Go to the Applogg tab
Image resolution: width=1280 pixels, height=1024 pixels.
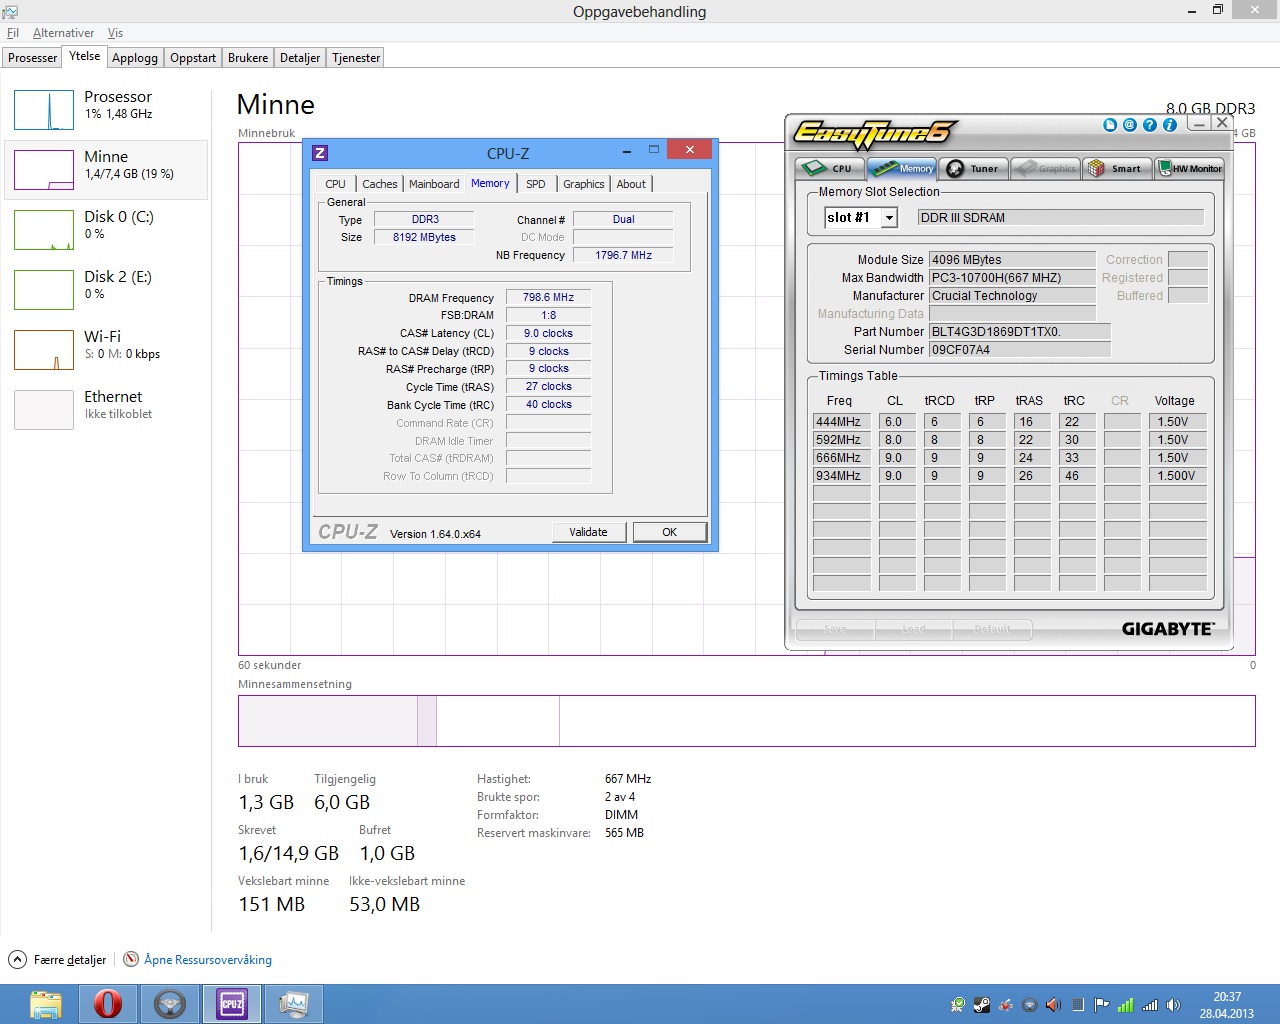pos(135,58)
